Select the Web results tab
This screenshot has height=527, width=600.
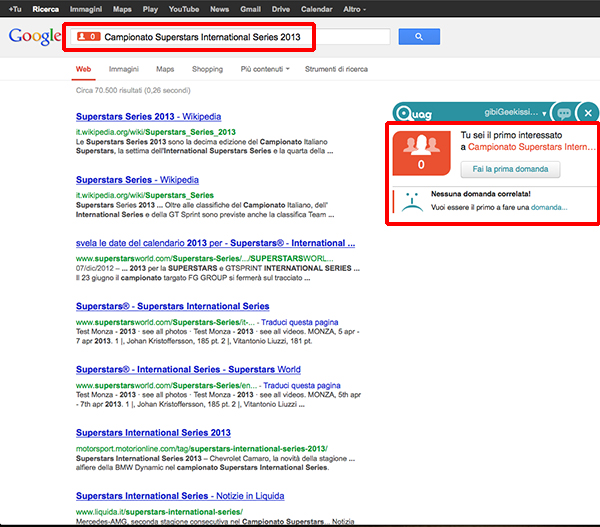pos(83,69)
